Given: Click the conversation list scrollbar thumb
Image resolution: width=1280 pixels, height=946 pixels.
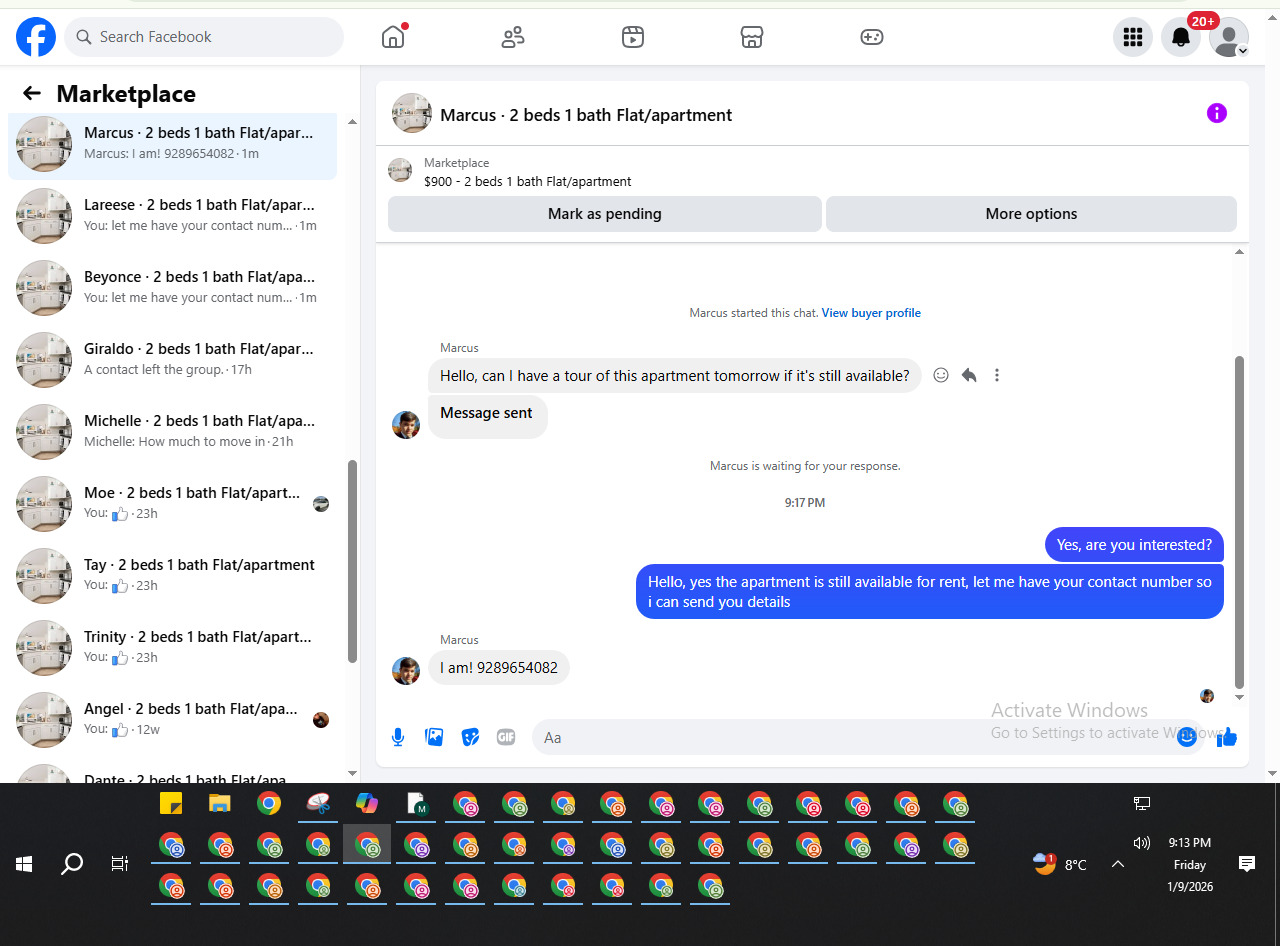Looking at the screenshot, I should (x=352, y=561).
